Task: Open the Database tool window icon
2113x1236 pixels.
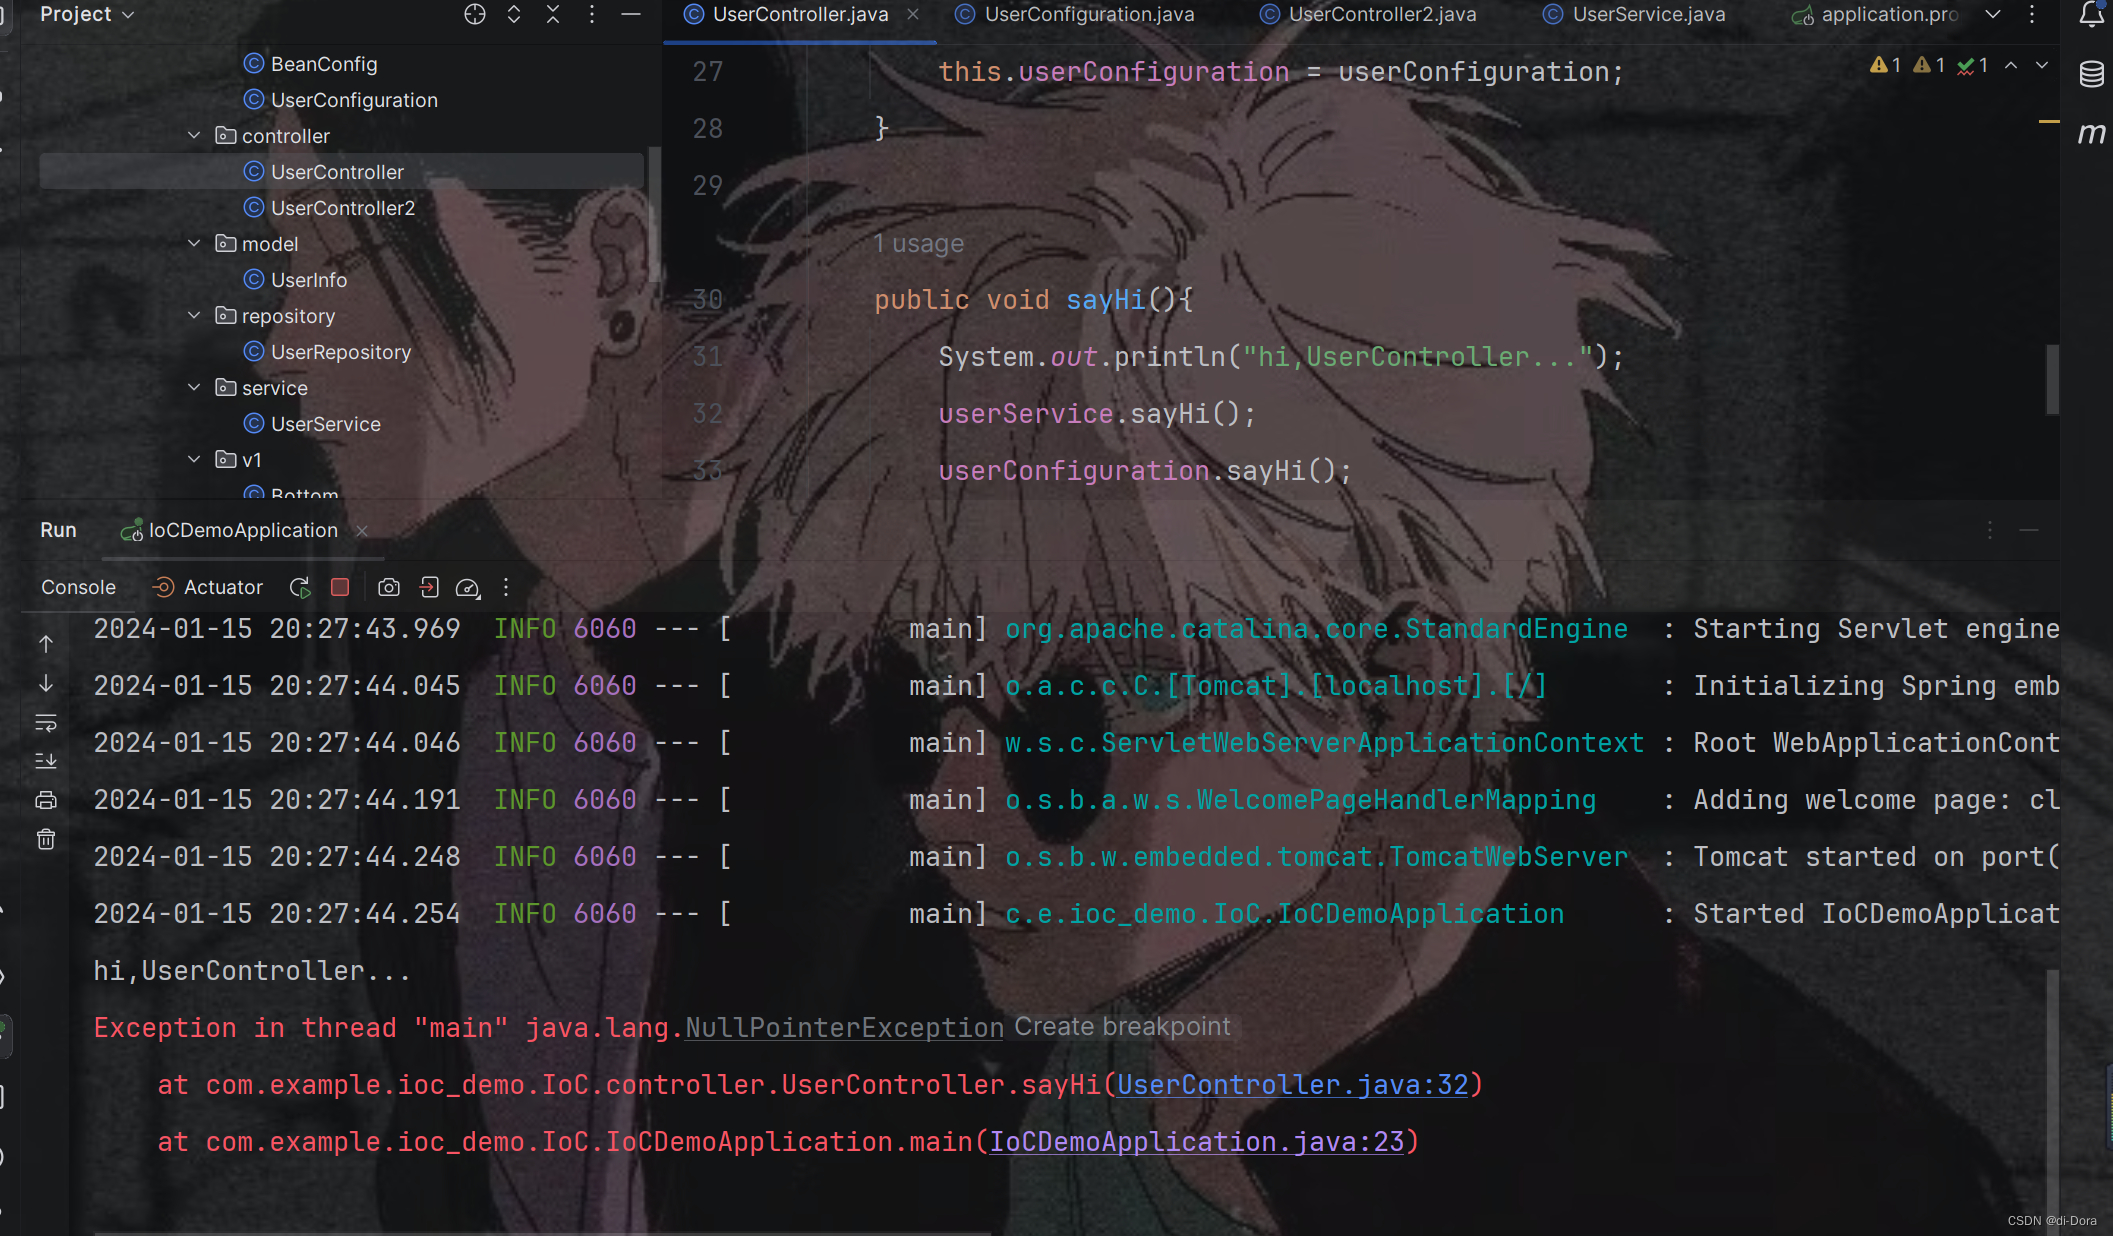Action: pos(2091,74)
